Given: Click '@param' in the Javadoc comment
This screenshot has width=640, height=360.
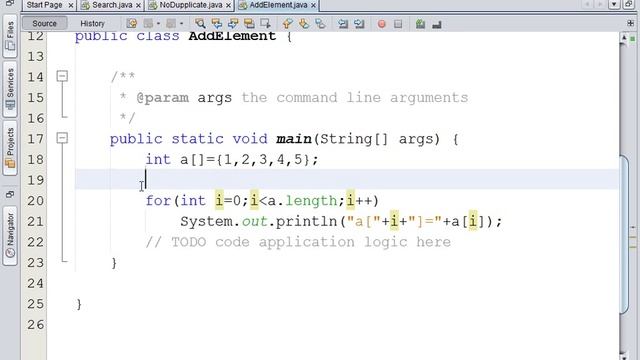Looking at the screenshot, I should pos(162,98).
